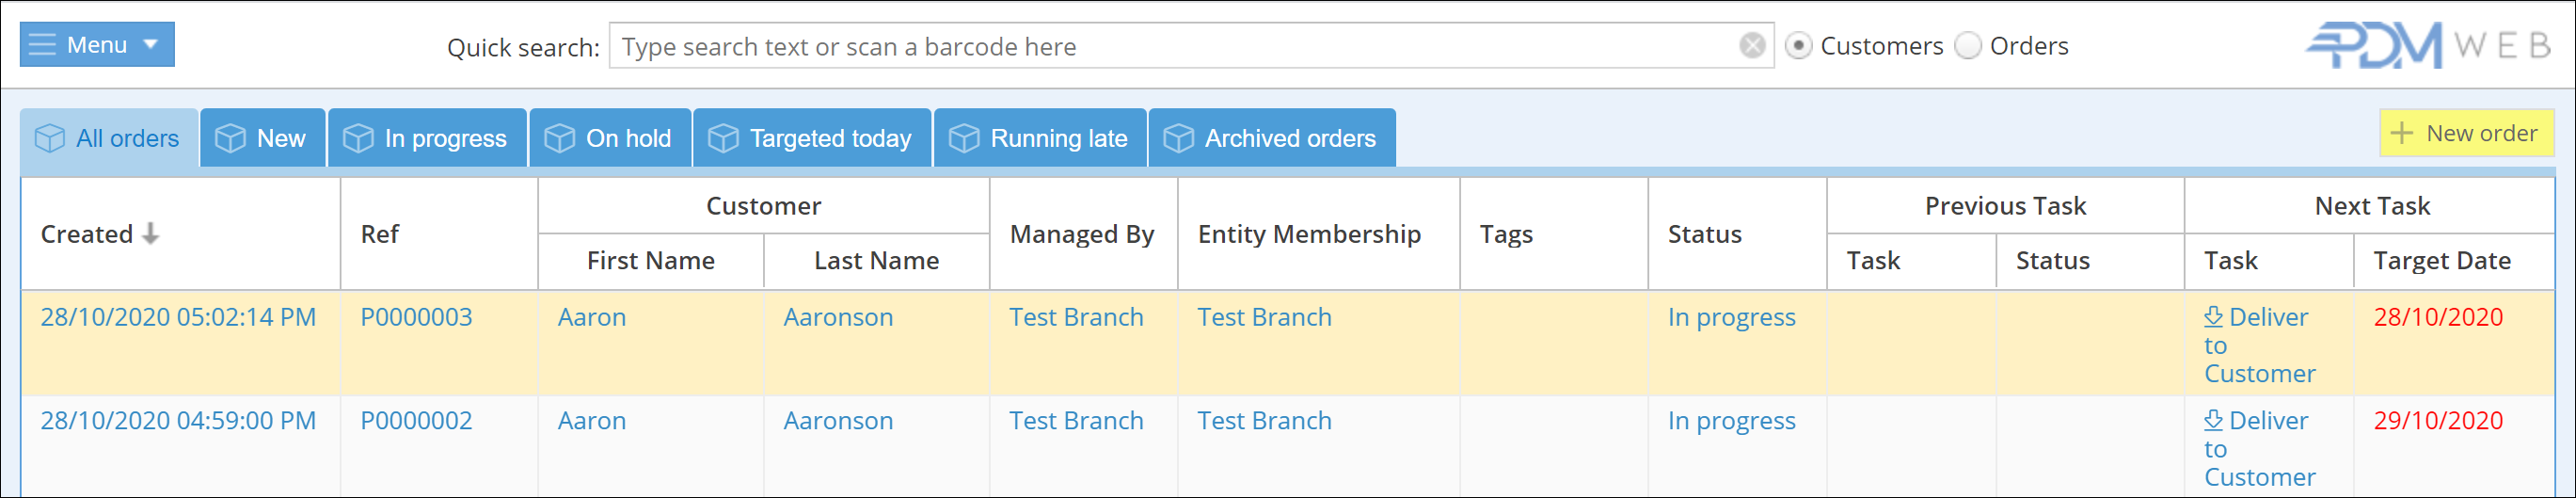Select the Orders radio button
Viewport: 2576px width, 498px height.
pos(1967,46)
